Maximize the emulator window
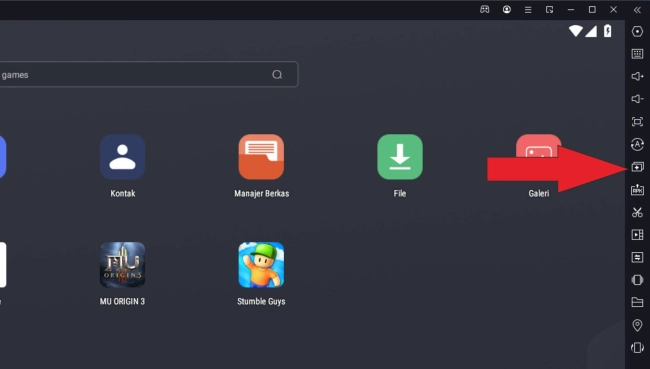 pyautogui.click(x=592, y=9)
